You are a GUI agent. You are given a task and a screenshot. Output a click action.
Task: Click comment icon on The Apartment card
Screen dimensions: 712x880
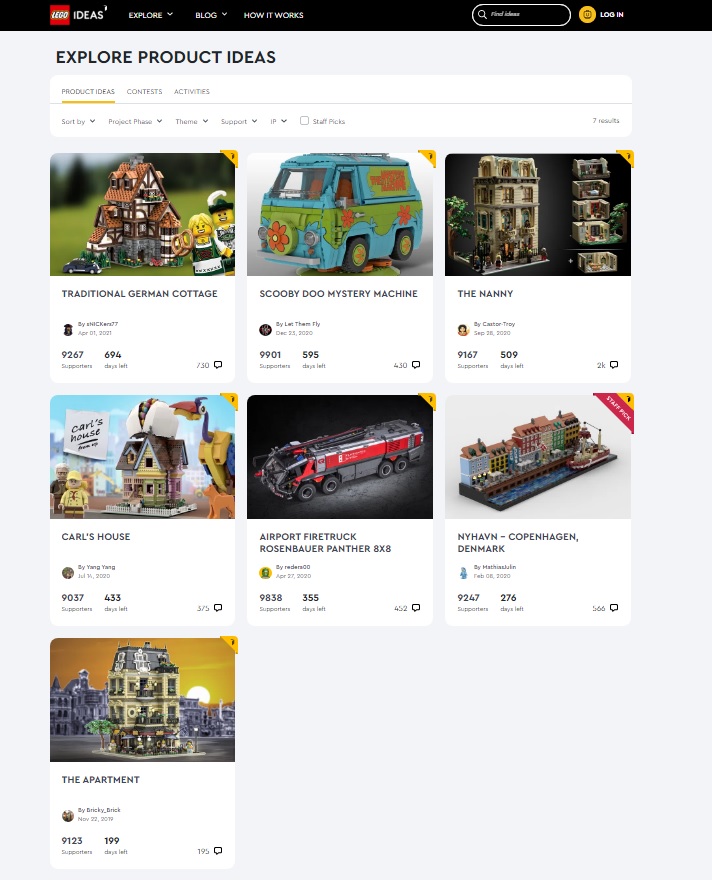point(218,851)
